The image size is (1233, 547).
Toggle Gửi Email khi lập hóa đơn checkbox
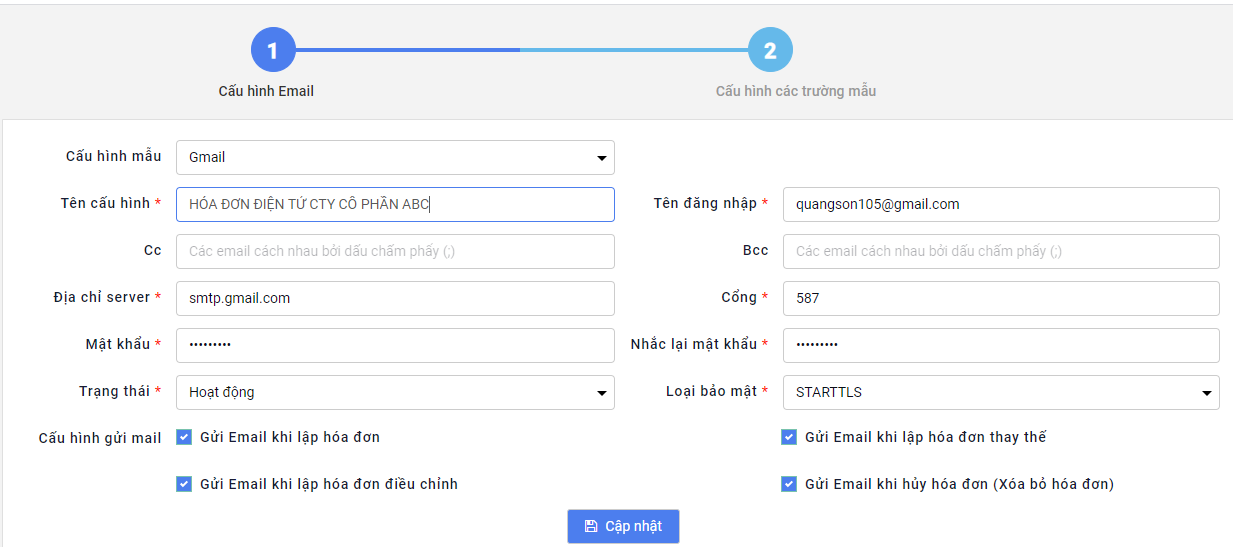184,437
